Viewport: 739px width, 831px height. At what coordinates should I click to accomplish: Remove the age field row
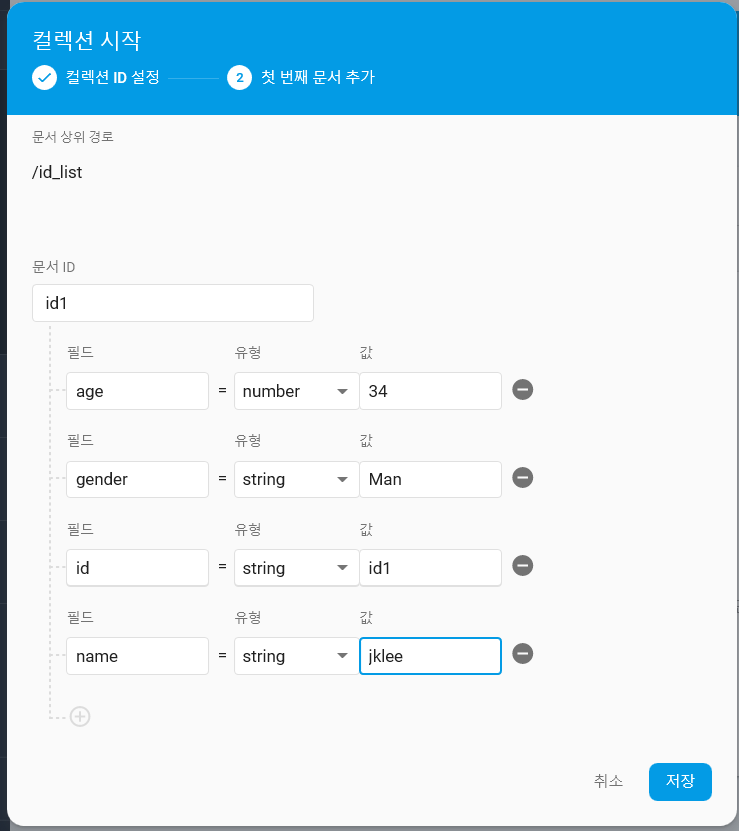(522, 390)
